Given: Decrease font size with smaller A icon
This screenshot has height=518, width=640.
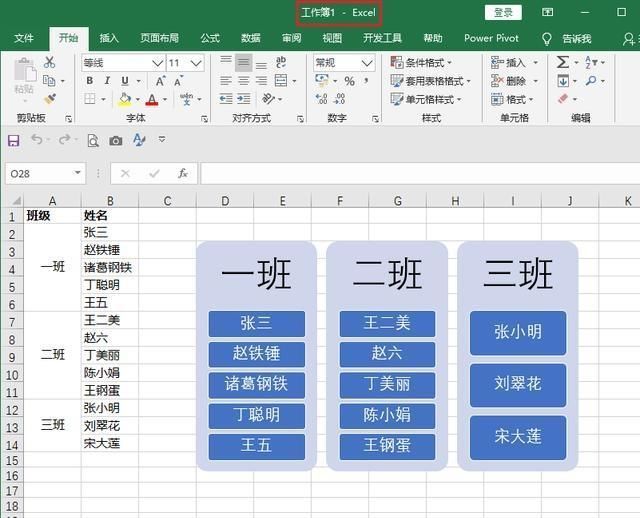Looking at the screenshot, I should click(178, 81).
